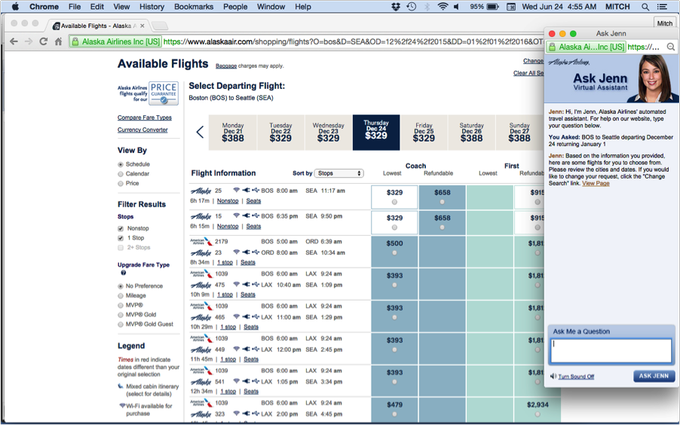Image resolution: width=680 pixels, height=425 pixels.
Task: Select Friday Dec 25 $329 date tab
Action: pyautogui.click(x=424, y=132)
